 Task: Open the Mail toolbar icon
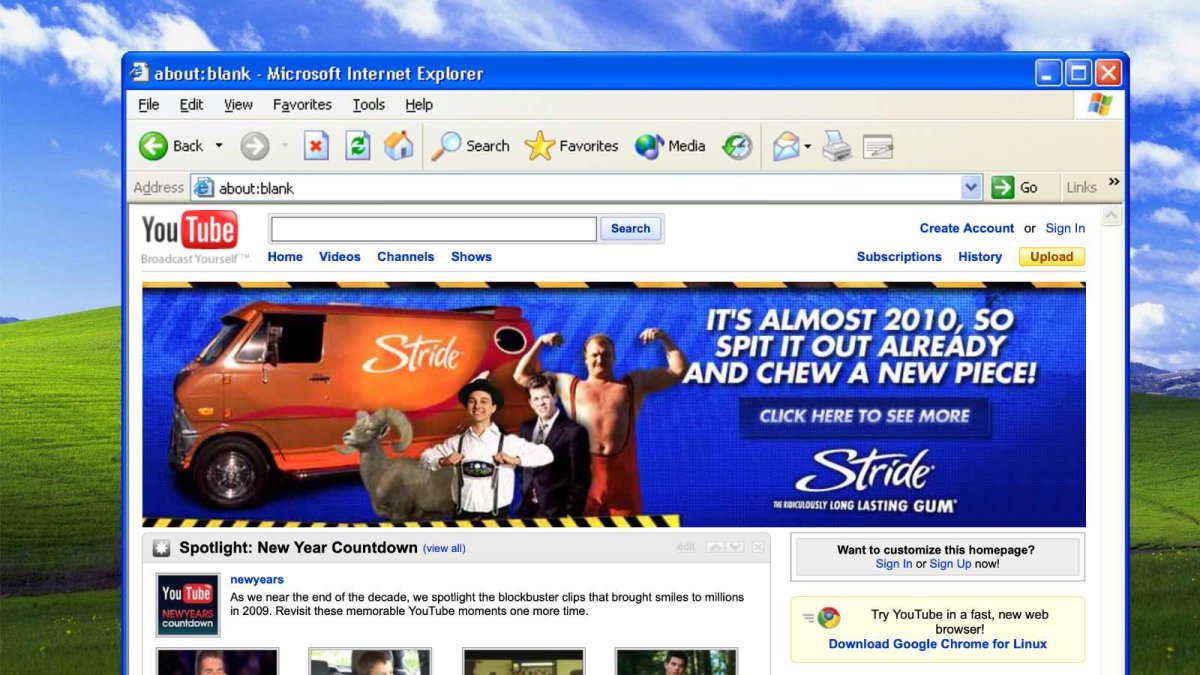point(786,146)
